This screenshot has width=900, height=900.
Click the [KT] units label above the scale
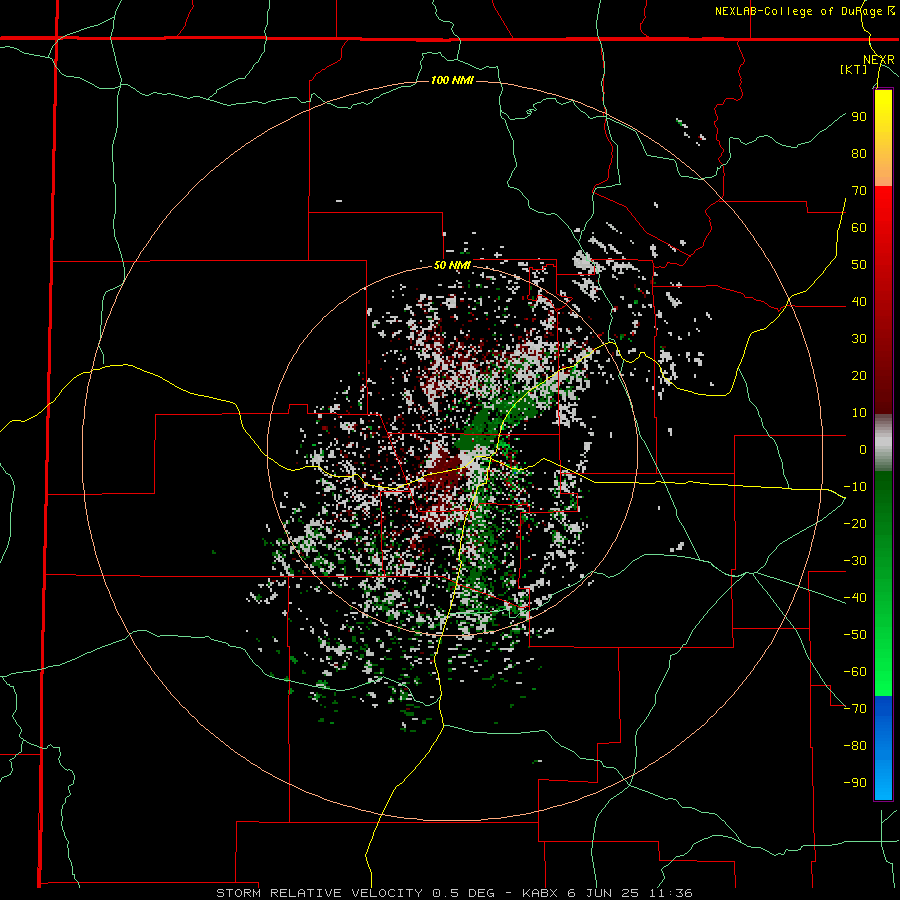(x=854, y=69)
